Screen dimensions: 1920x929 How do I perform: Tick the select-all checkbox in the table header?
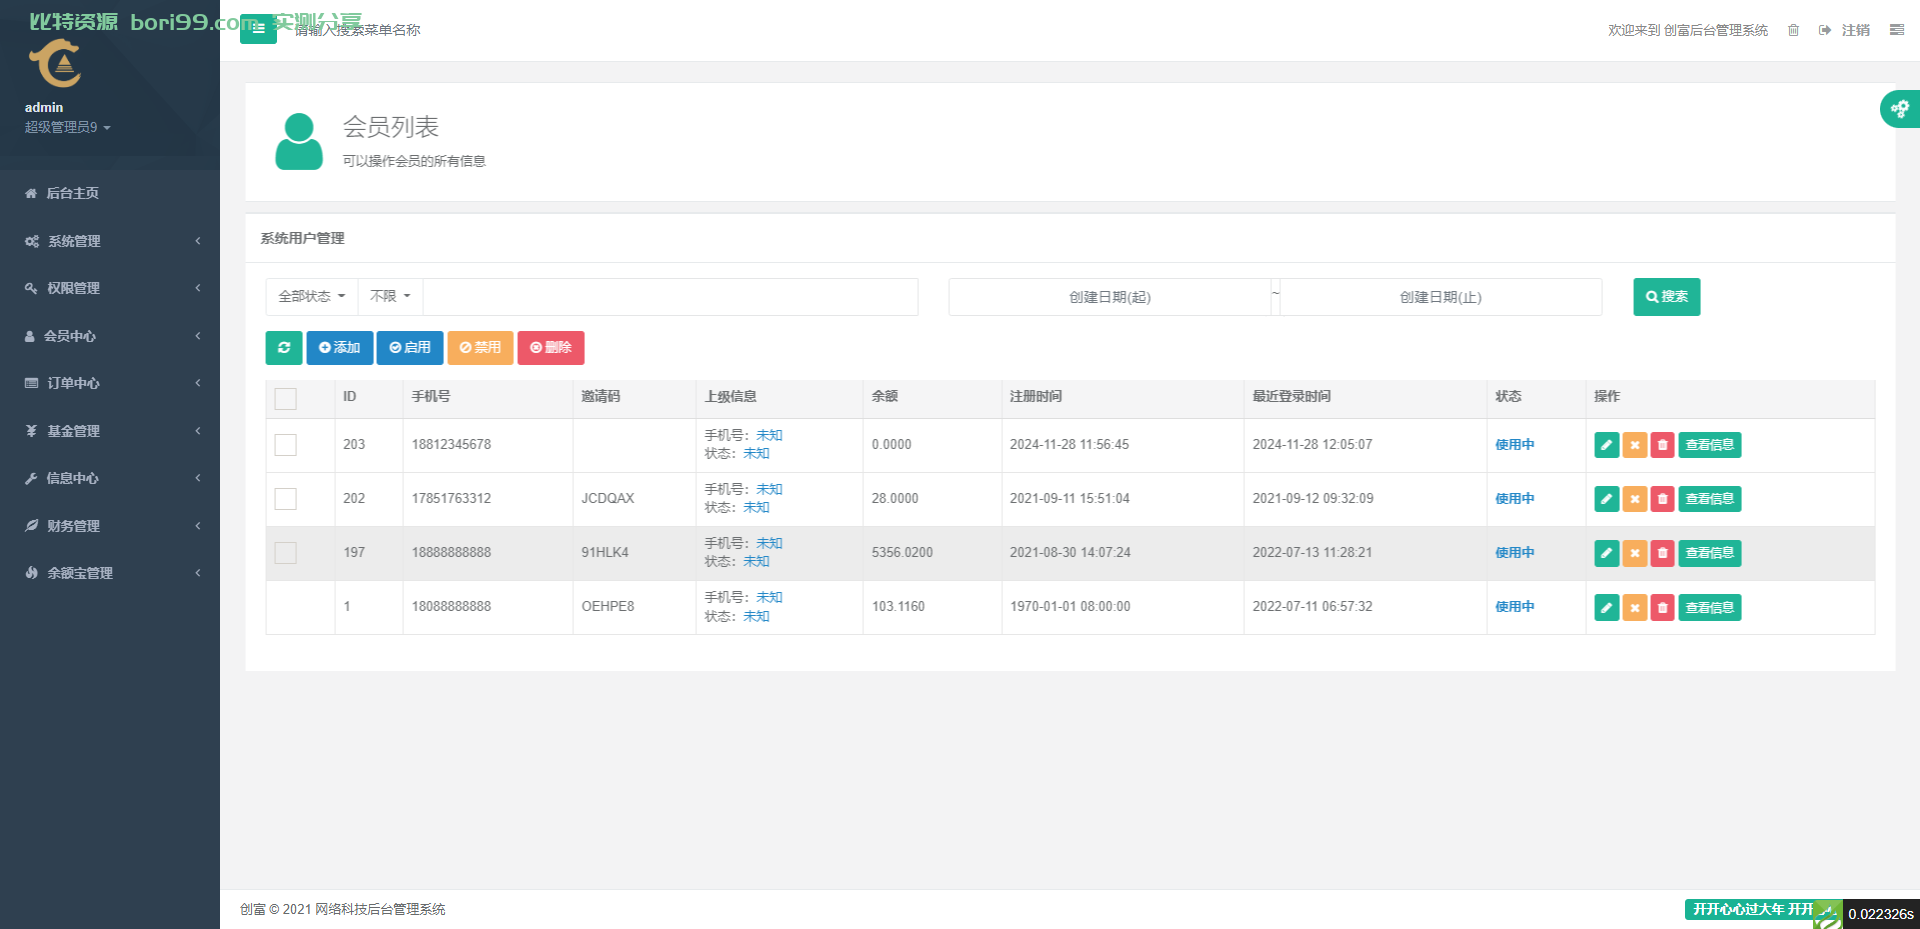click(286, 398)
